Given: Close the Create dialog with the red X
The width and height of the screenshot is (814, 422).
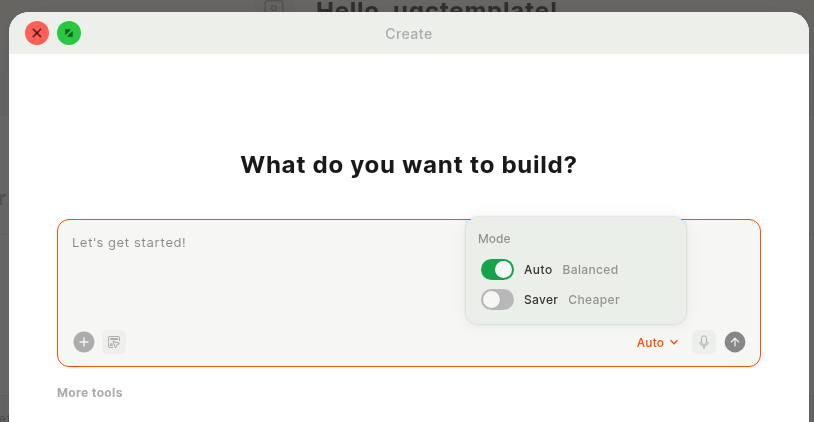Looking at the screenshot, I should [37, 33].
